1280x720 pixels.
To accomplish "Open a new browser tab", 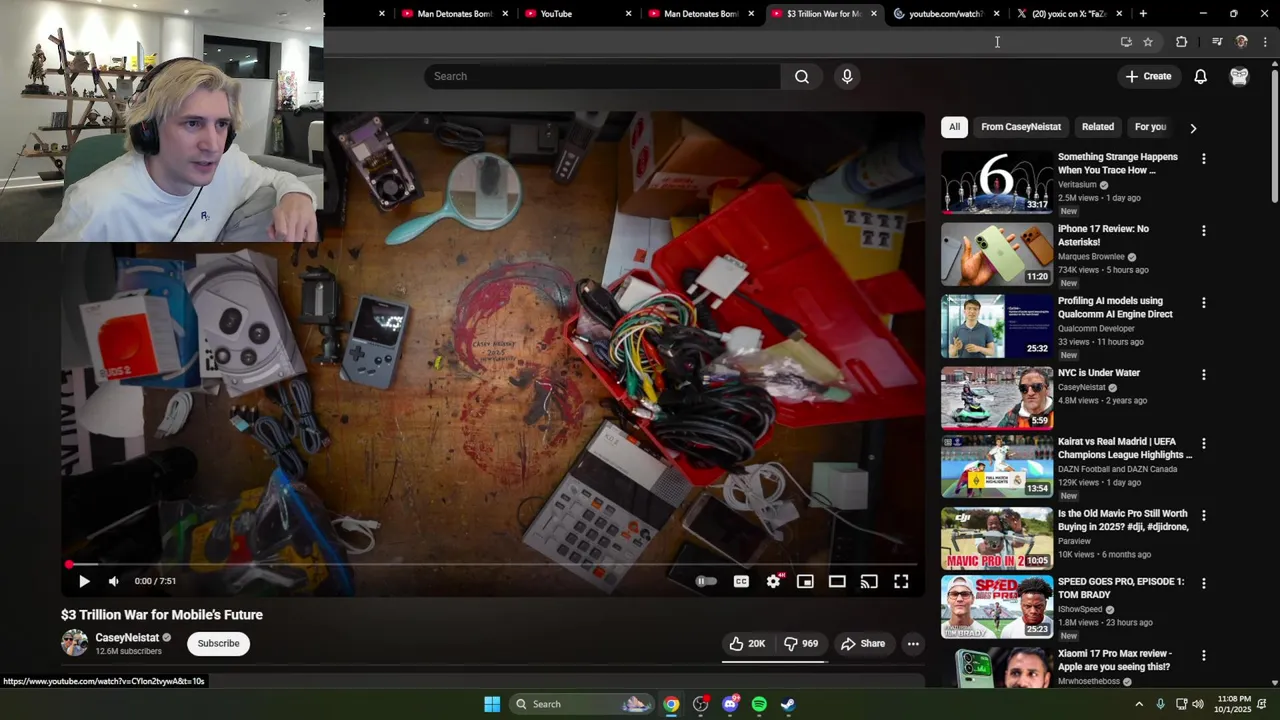I will [x=1143, y=14].
